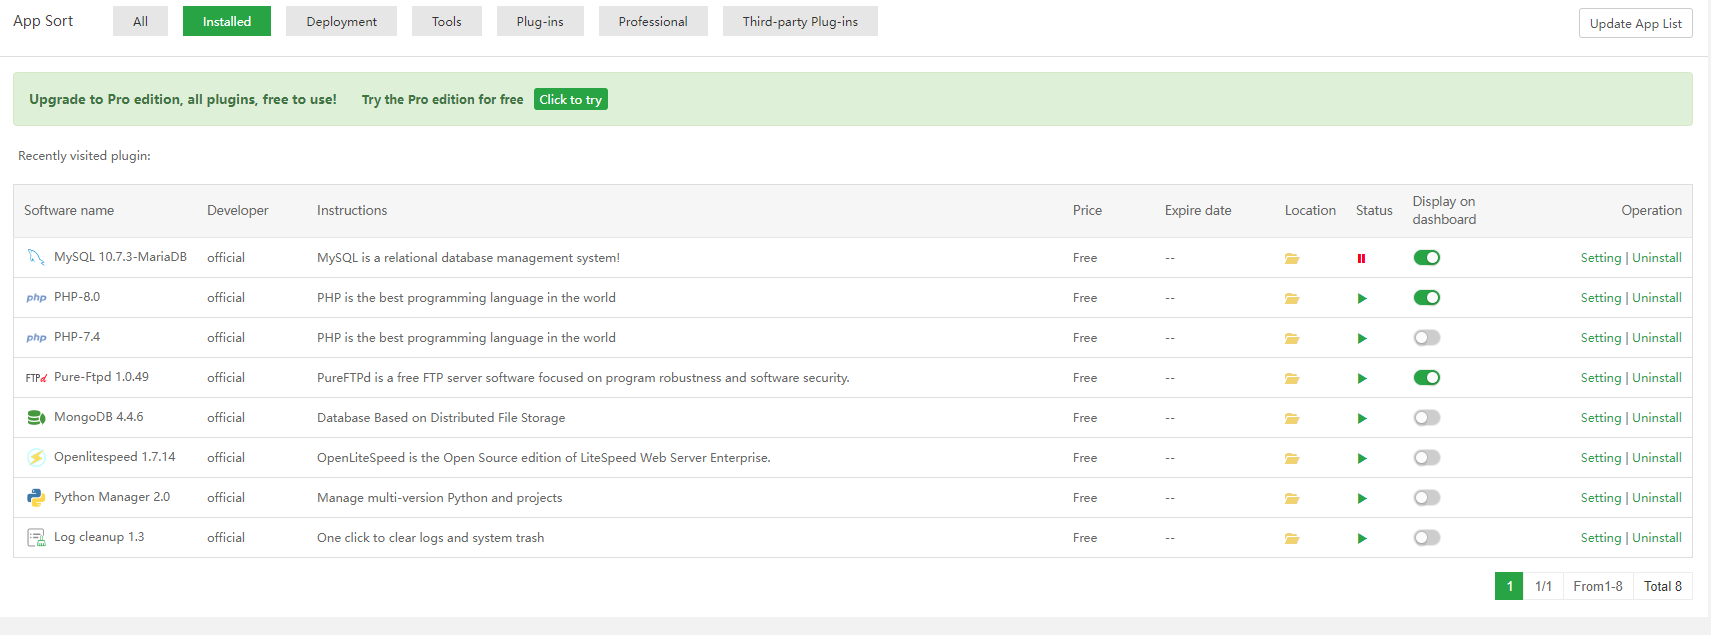This screenshot has height=635, width=1711.
Task: Disable MySQL display on dashboard toggle
Action: pyautogui.click(x=1426, y=258)
